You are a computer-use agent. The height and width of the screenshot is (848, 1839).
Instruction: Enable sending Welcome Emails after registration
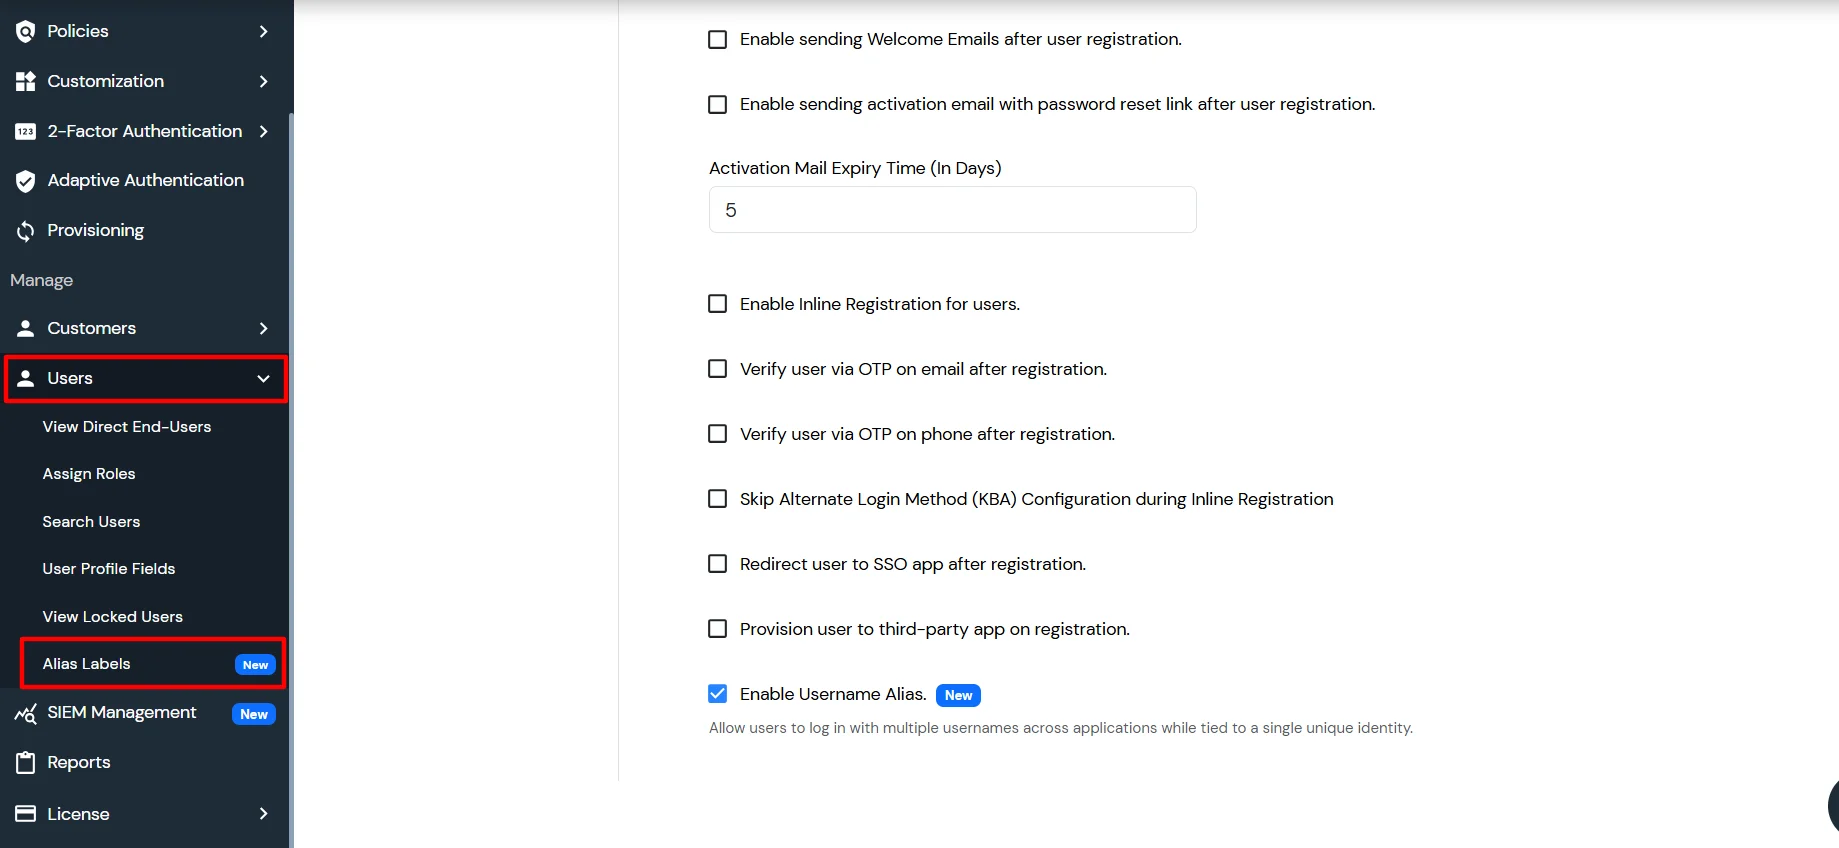tap(717, 39)
